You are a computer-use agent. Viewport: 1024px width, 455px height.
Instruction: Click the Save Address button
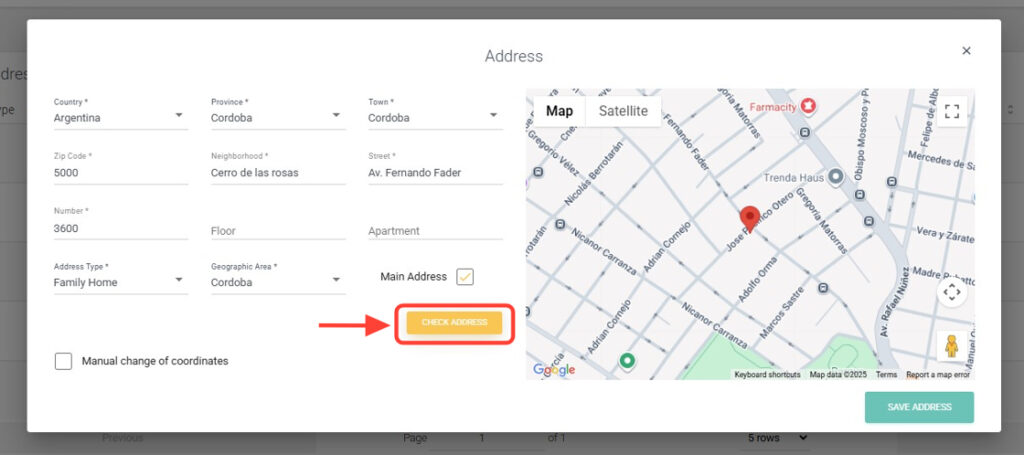[919, 407]
